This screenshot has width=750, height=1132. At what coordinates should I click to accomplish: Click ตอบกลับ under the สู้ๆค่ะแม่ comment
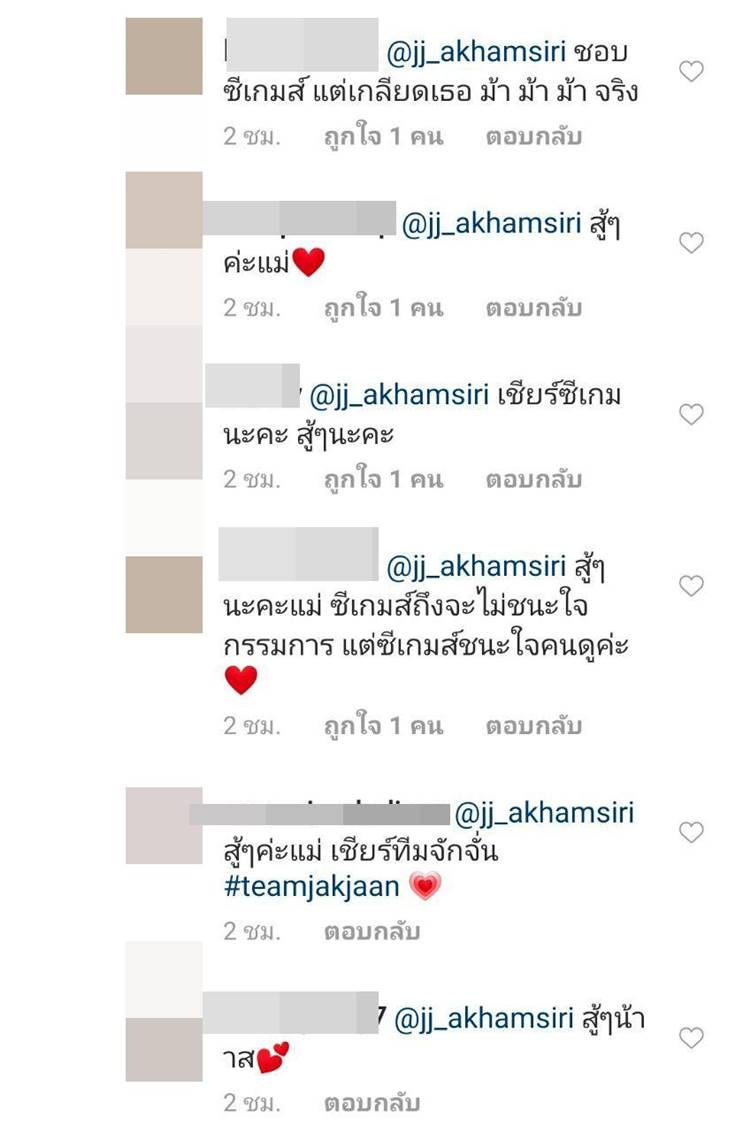point(533,308)
